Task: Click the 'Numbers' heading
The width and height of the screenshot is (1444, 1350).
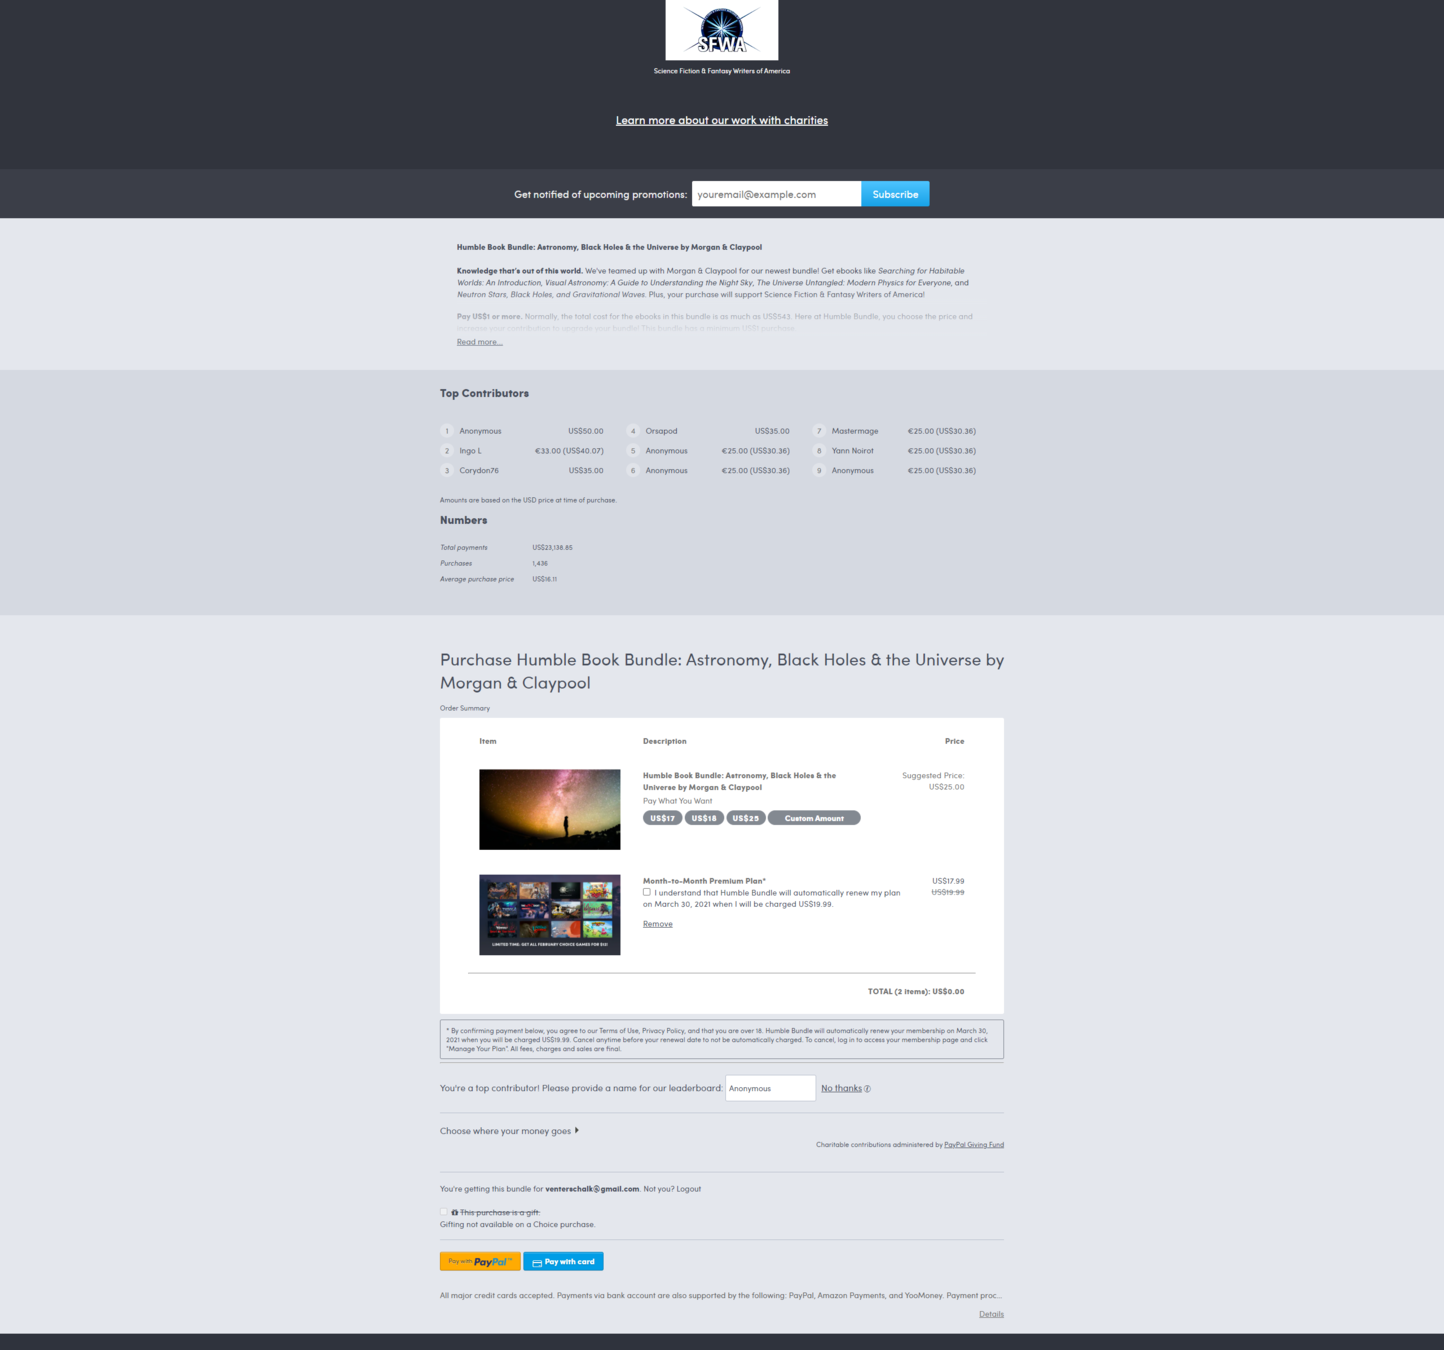Action: tap(463, 520)
